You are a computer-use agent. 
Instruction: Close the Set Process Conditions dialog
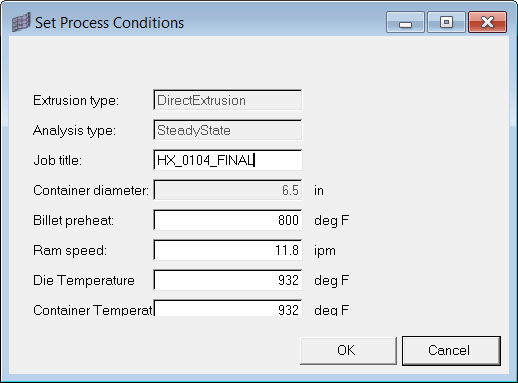[x=487, y=22]
